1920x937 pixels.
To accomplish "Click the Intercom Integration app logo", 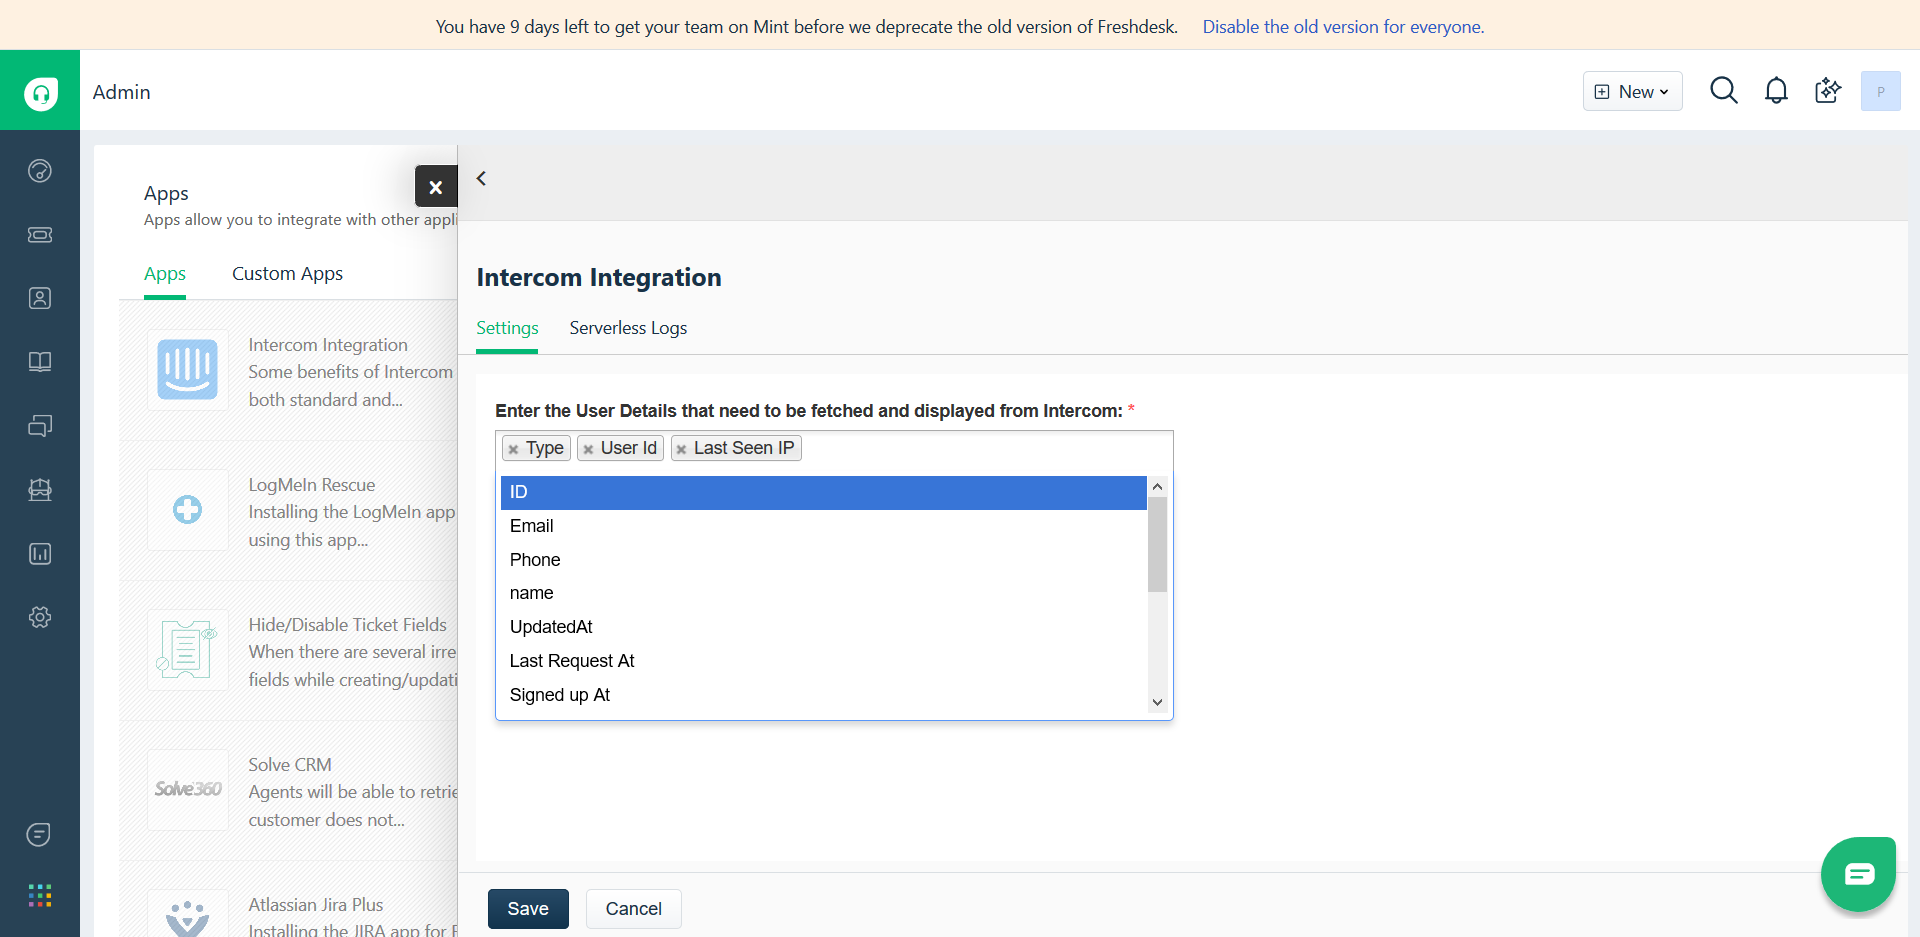I will (x=187, y=370).
